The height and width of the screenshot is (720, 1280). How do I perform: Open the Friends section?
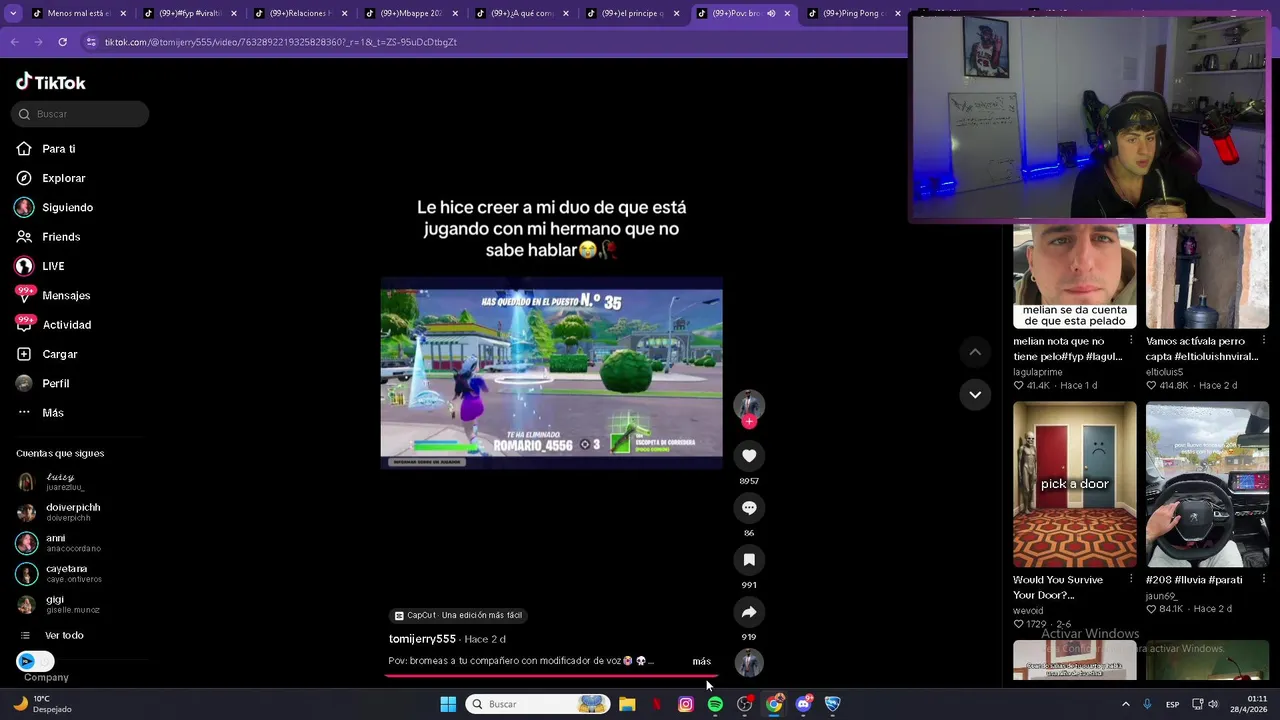[48, 237]
